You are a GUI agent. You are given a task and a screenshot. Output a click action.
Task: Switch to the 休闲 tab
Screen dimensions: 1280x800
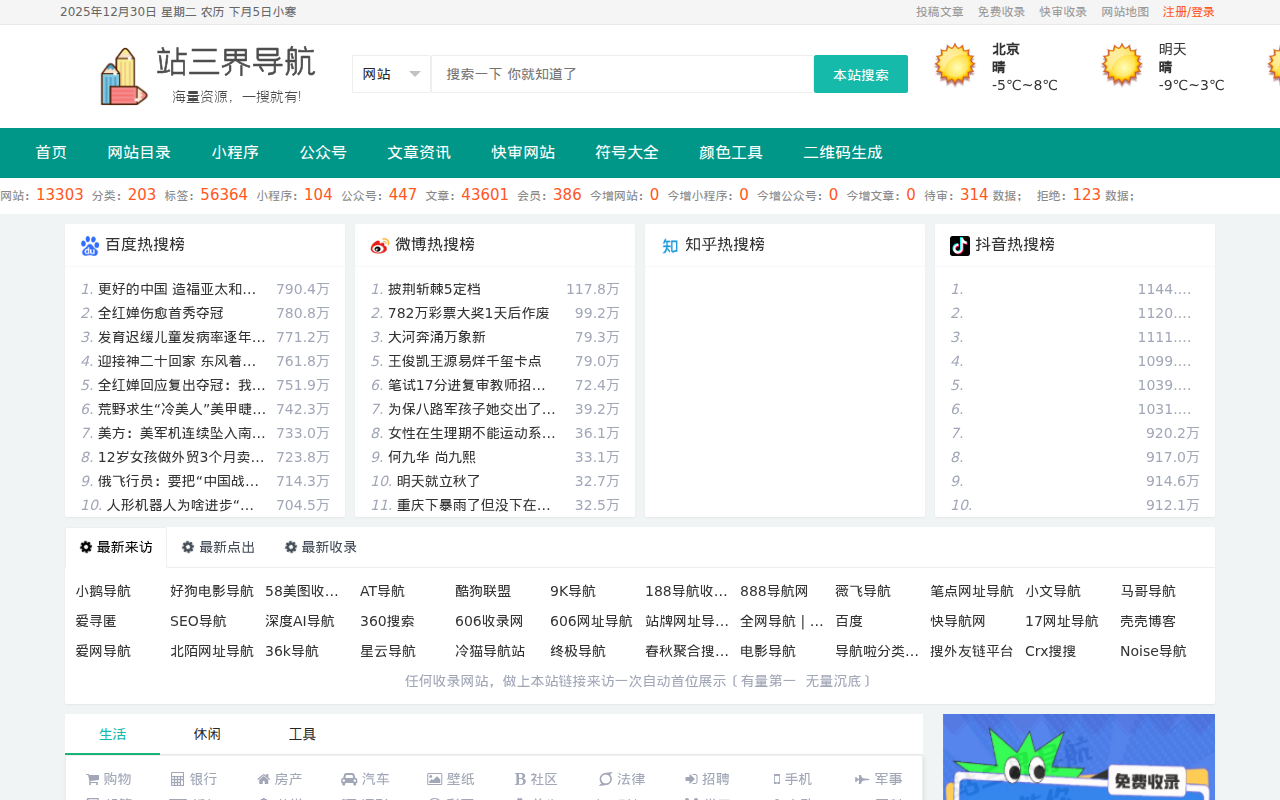click(207, 733)
